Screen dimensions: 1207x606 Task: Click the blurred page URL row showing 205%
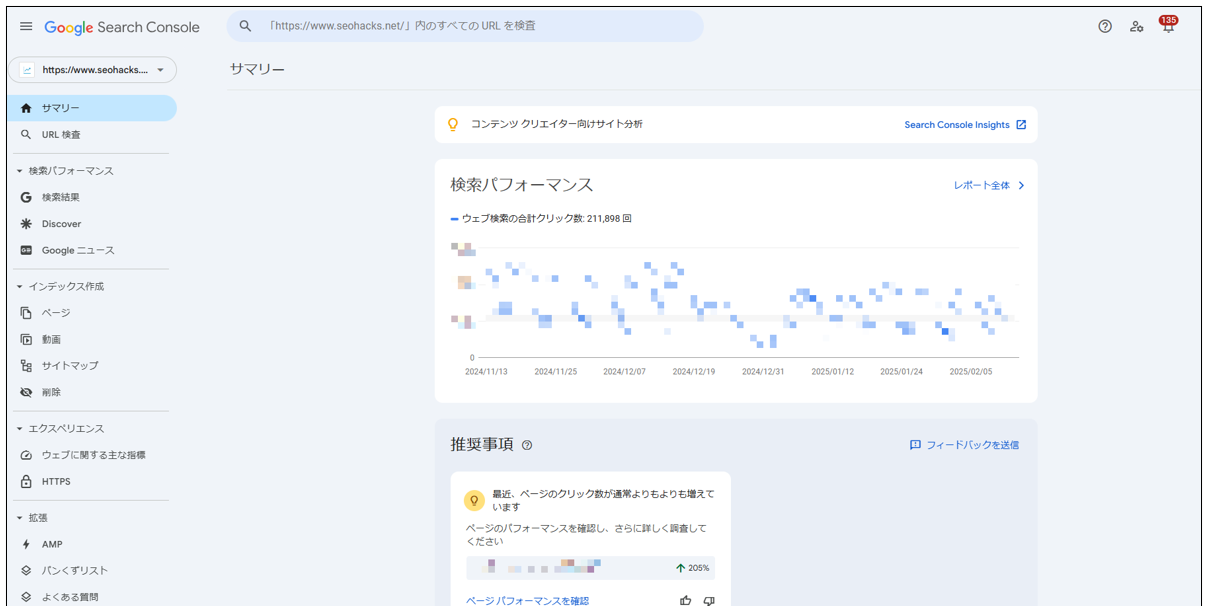pyautogui.click(x=590, y=568)
